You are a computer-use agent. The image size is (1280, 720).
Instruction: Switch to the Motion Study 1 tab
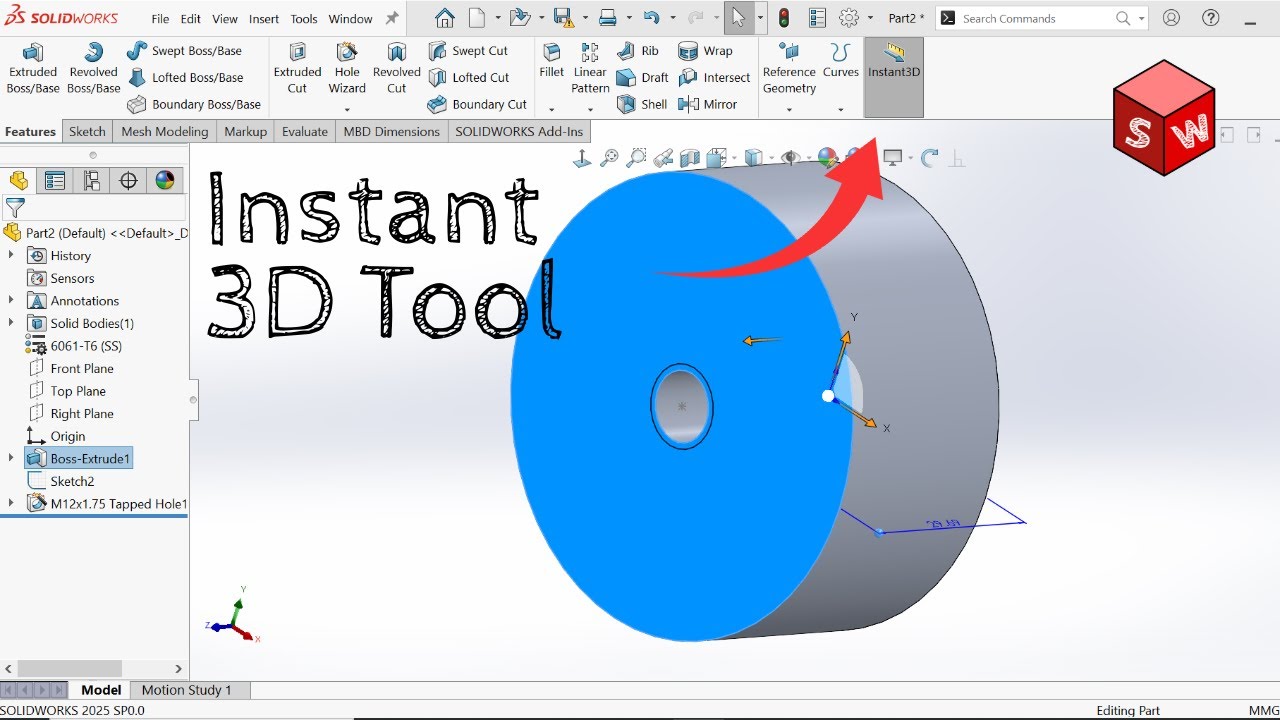186,690
